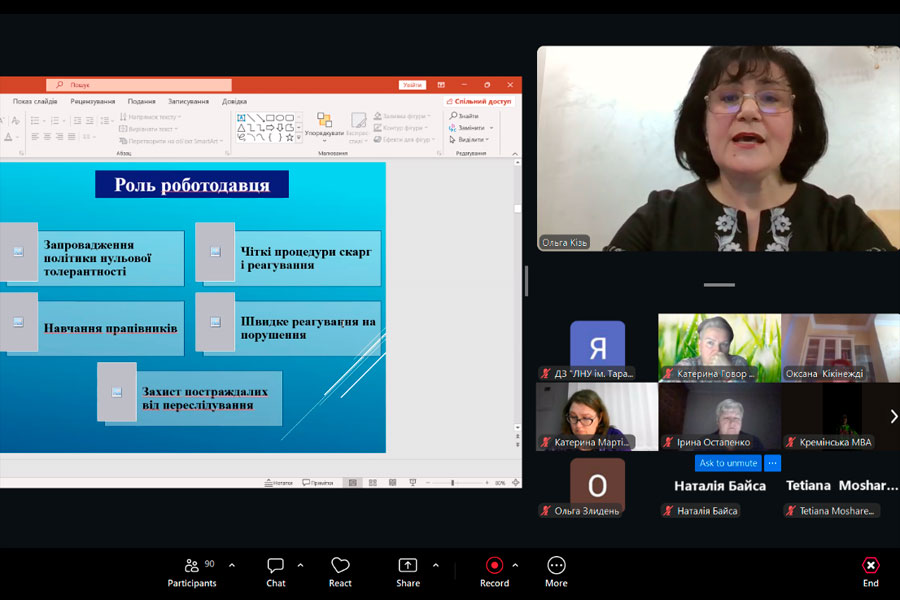Screen dimensions: 900x600
Task: Expand Participants options caret
Action: click(232, 566)
